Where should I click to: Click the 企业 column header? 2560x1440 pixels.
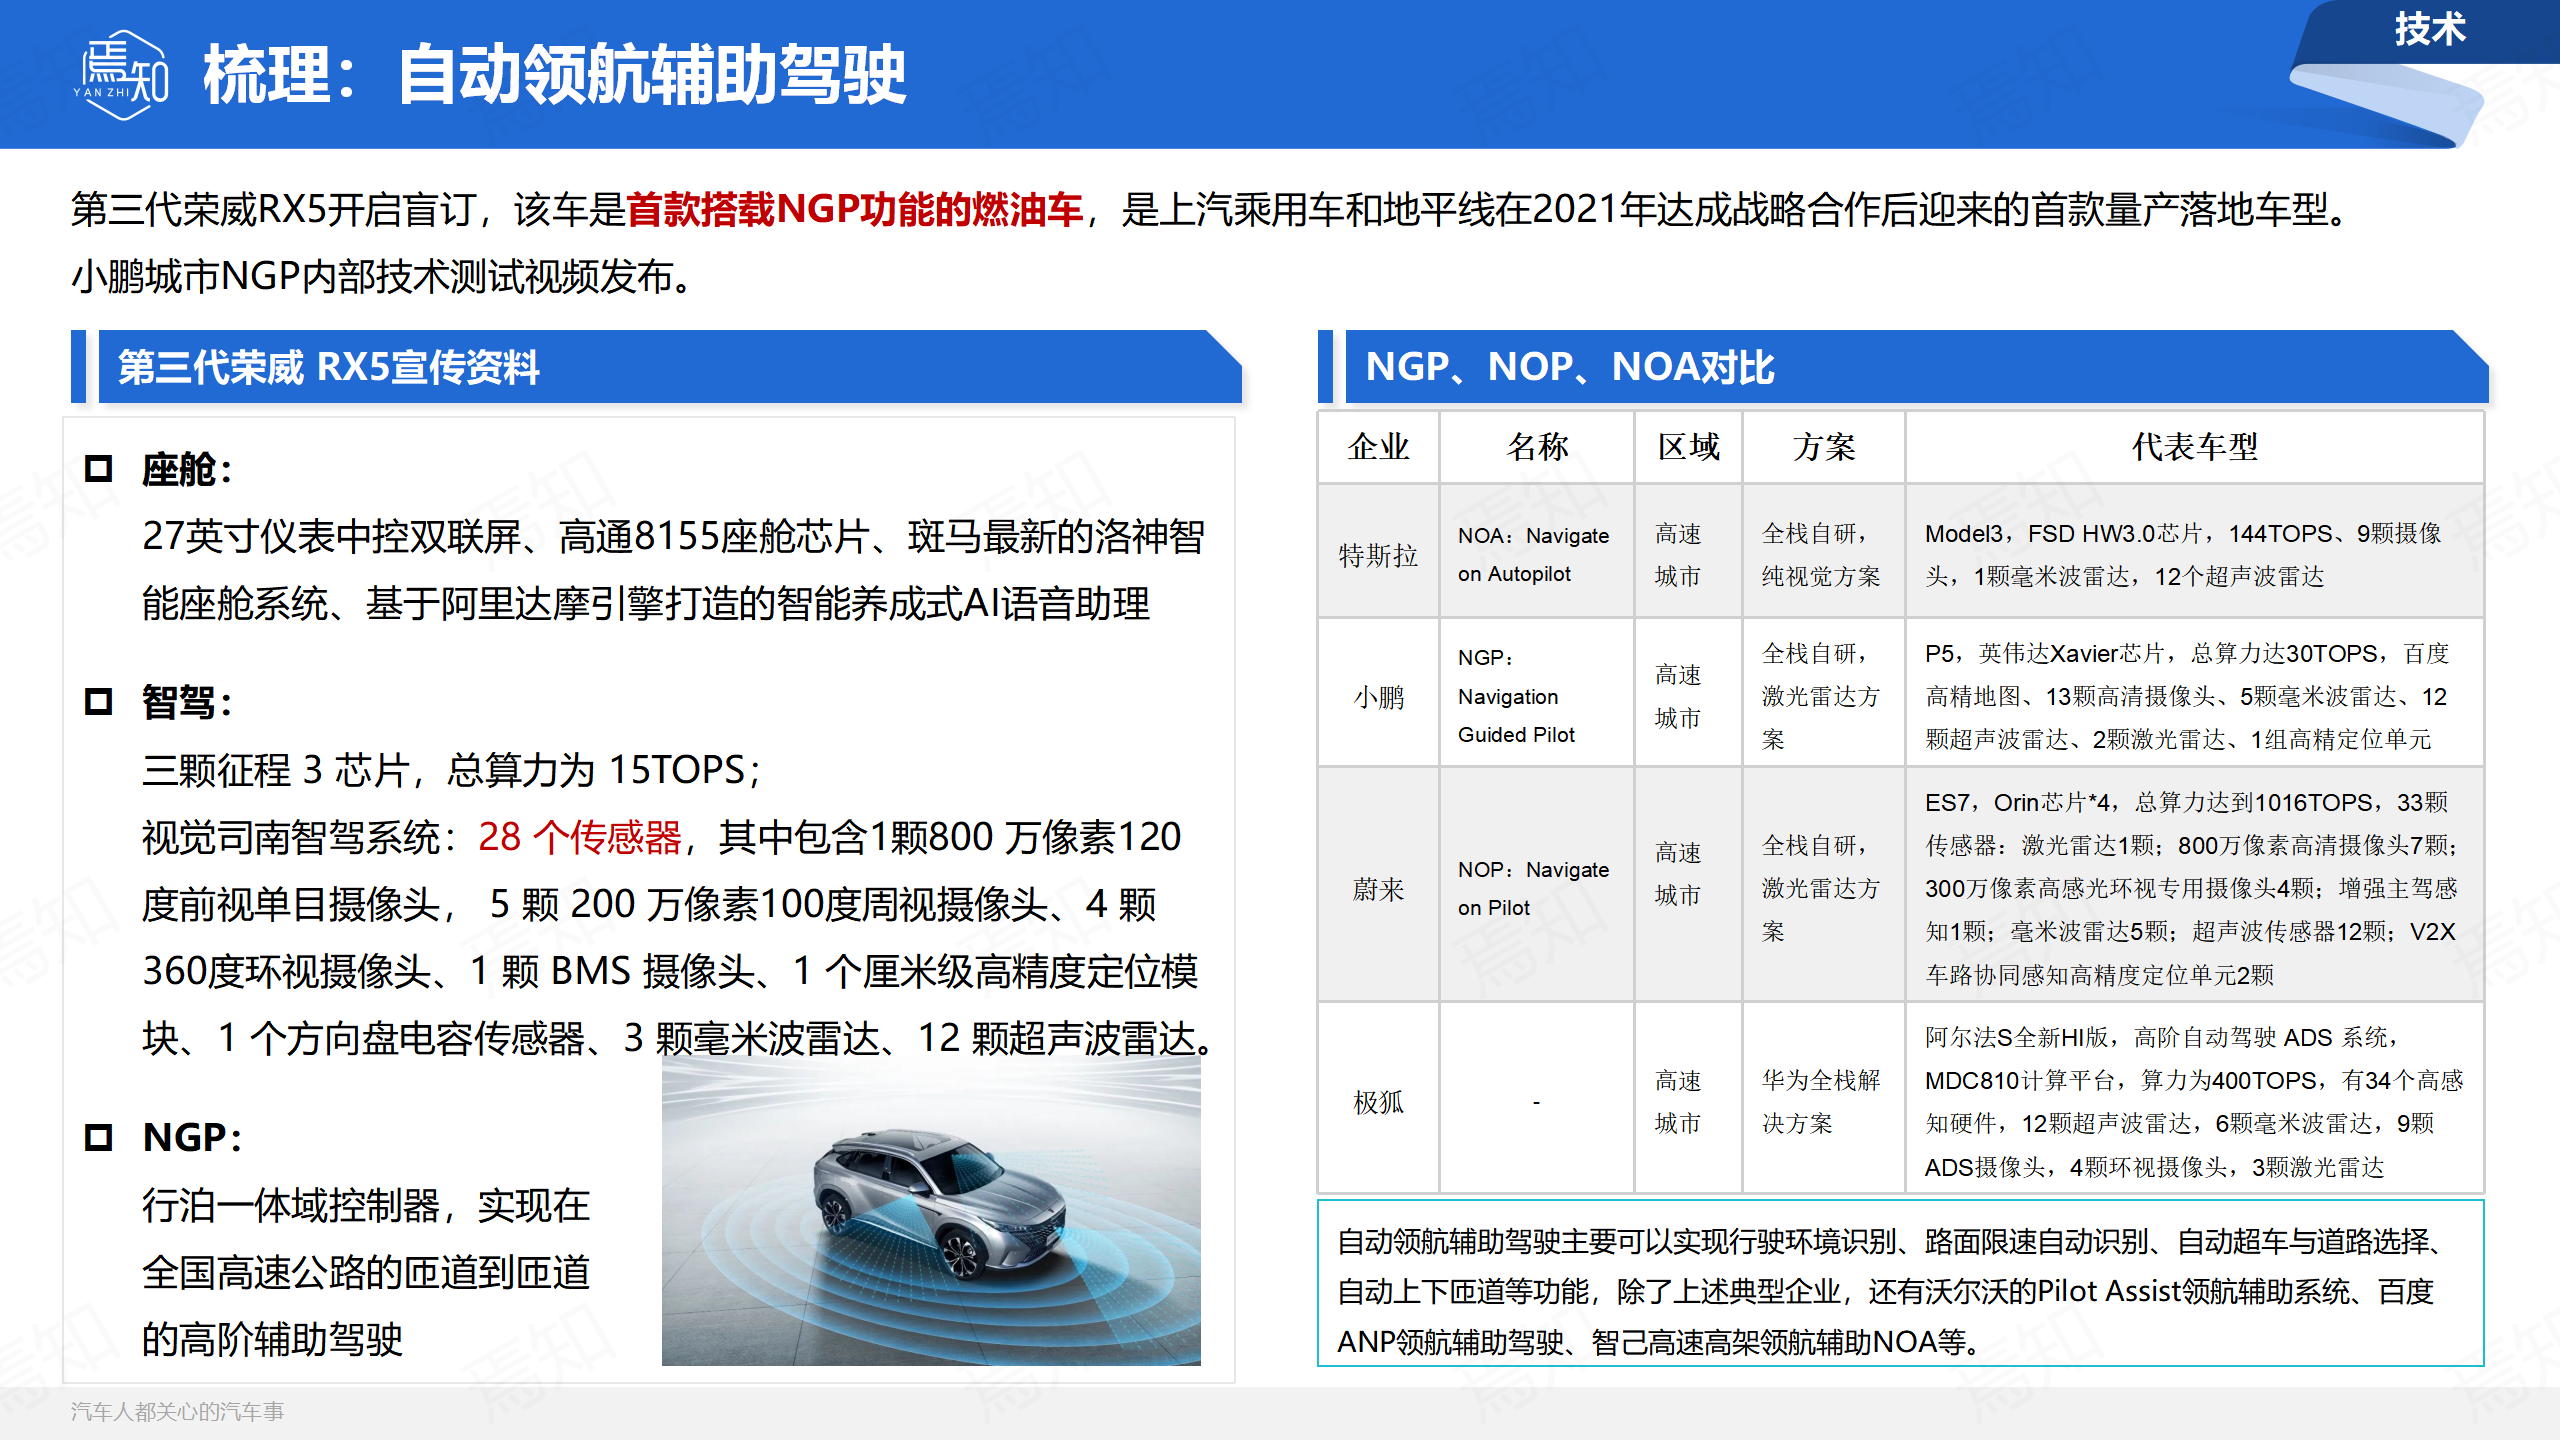click(1379, 447)
